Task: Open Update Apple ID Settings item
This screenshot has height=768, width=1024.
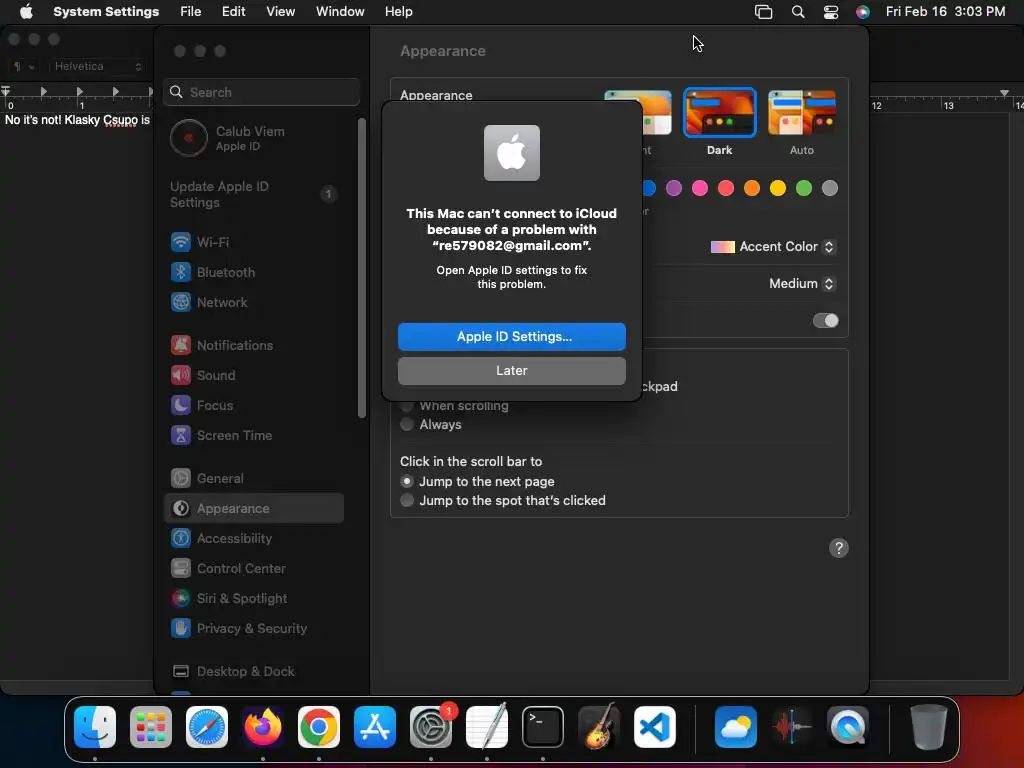Action: (253, 194)
